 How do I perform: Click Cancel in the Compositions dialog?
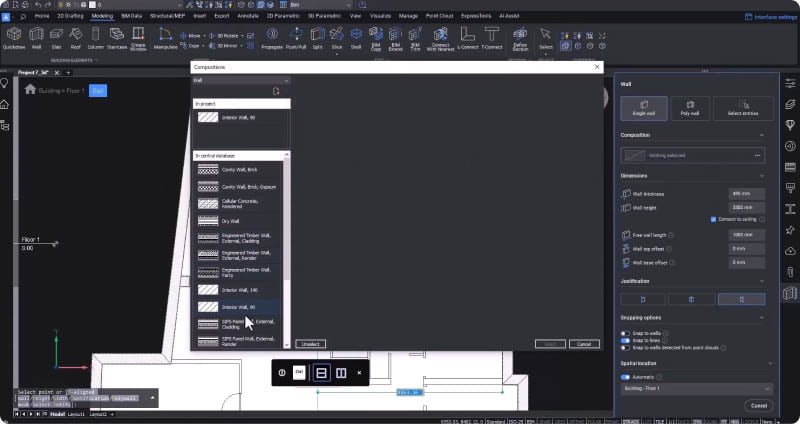tap(584, 344)
